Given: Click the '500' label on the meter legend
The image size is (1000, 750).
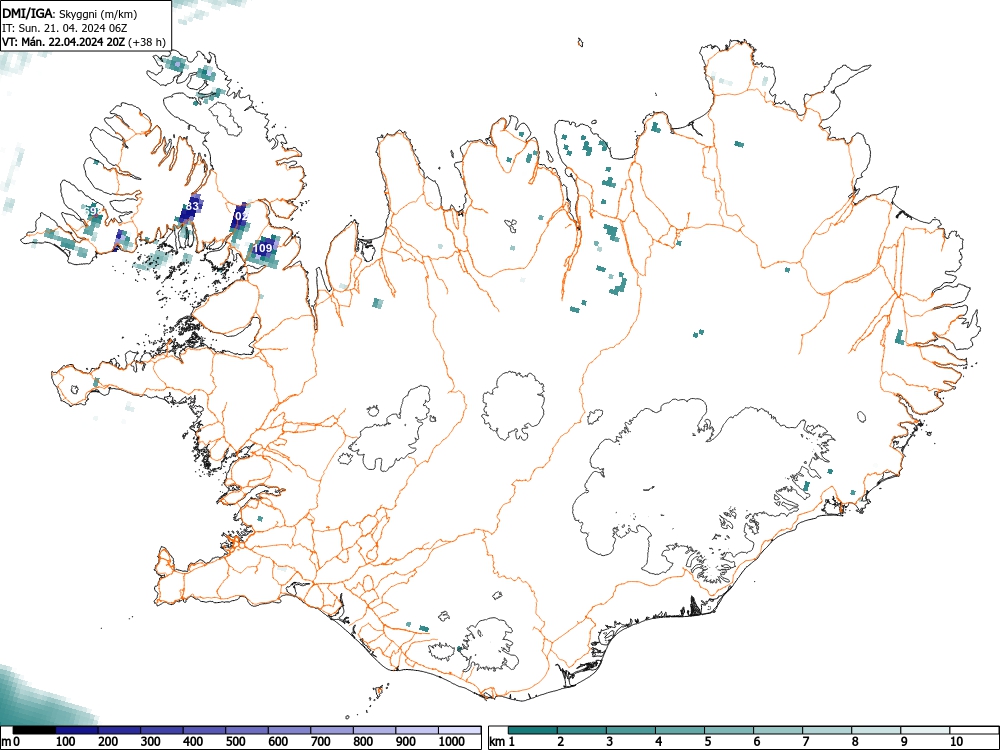Looking at the screenshot, I should tap(236, 742).
